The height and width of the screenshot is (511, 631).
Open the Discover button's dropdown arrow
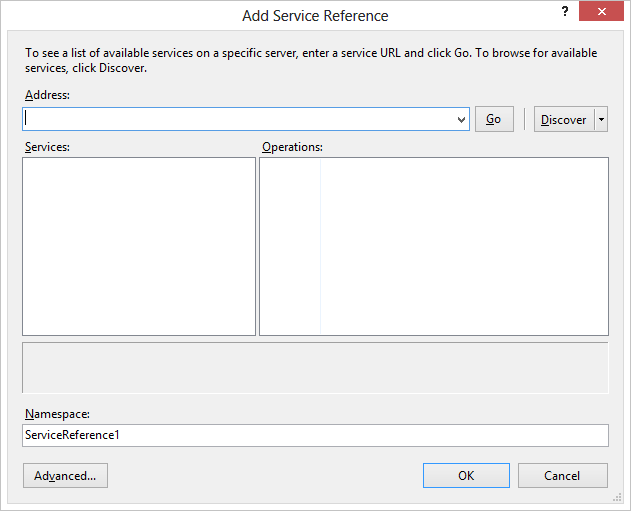tap(601, 120)
